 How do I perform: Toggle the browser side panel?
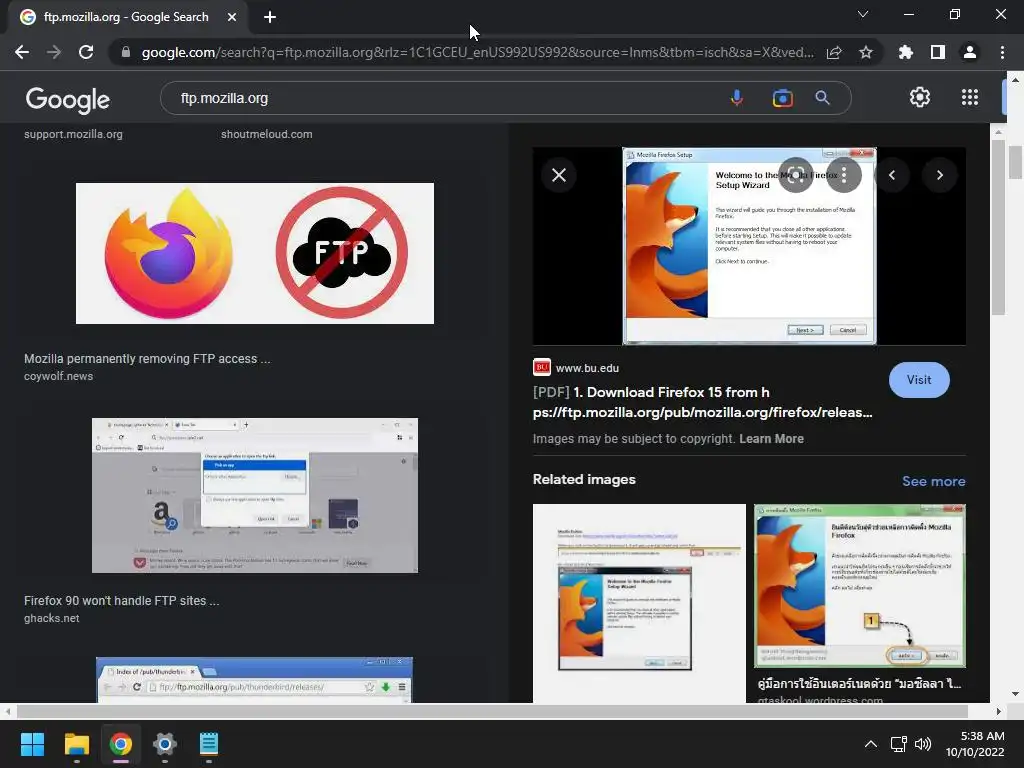937,52
